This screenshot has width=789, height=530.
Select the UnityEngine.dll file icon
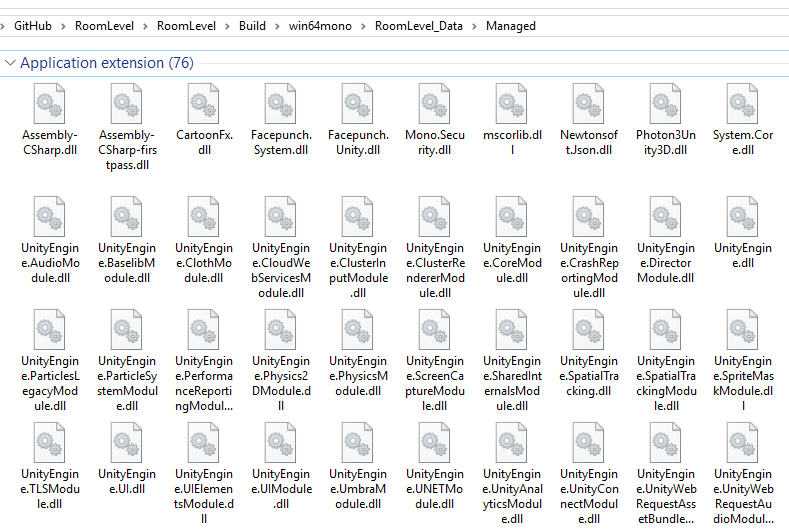pyautogui.click(x=742, y=216)
